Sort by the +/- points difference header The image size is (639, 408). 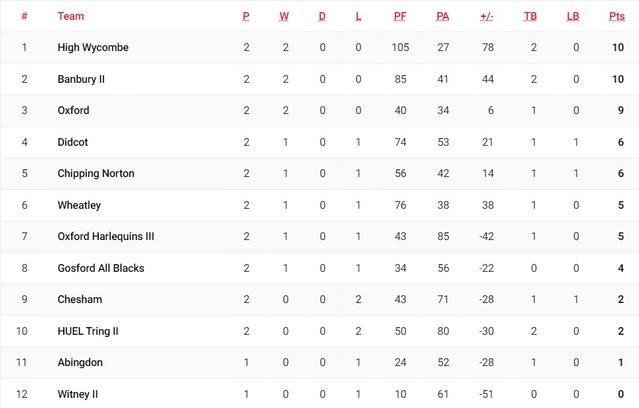point(487,17)
